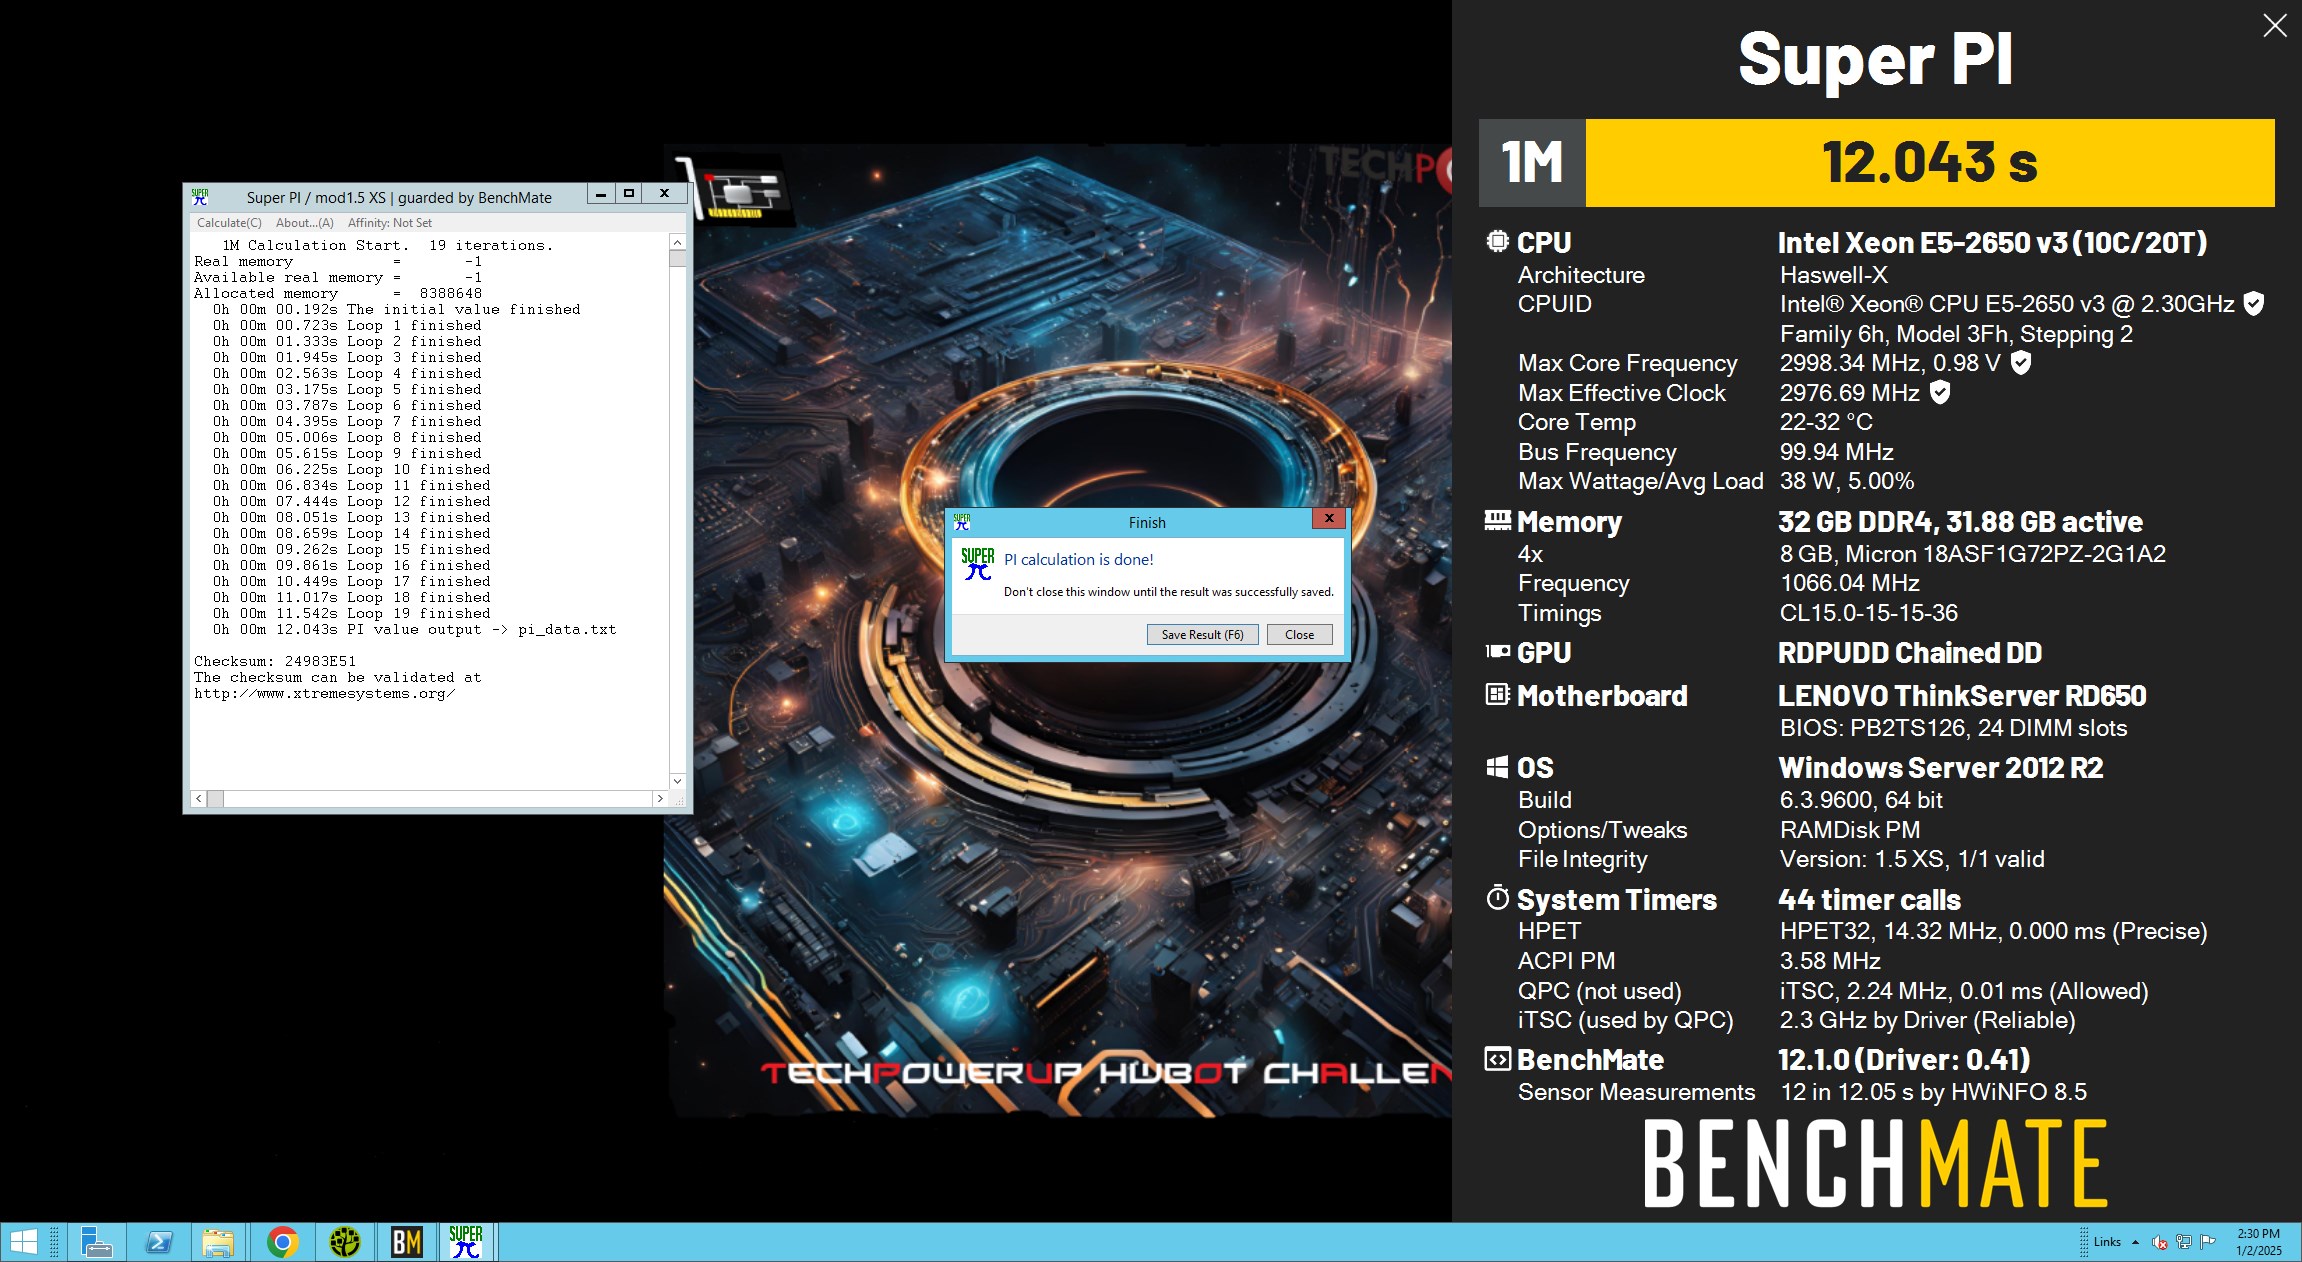Click Save Result (F6) button

[1202, 634]
